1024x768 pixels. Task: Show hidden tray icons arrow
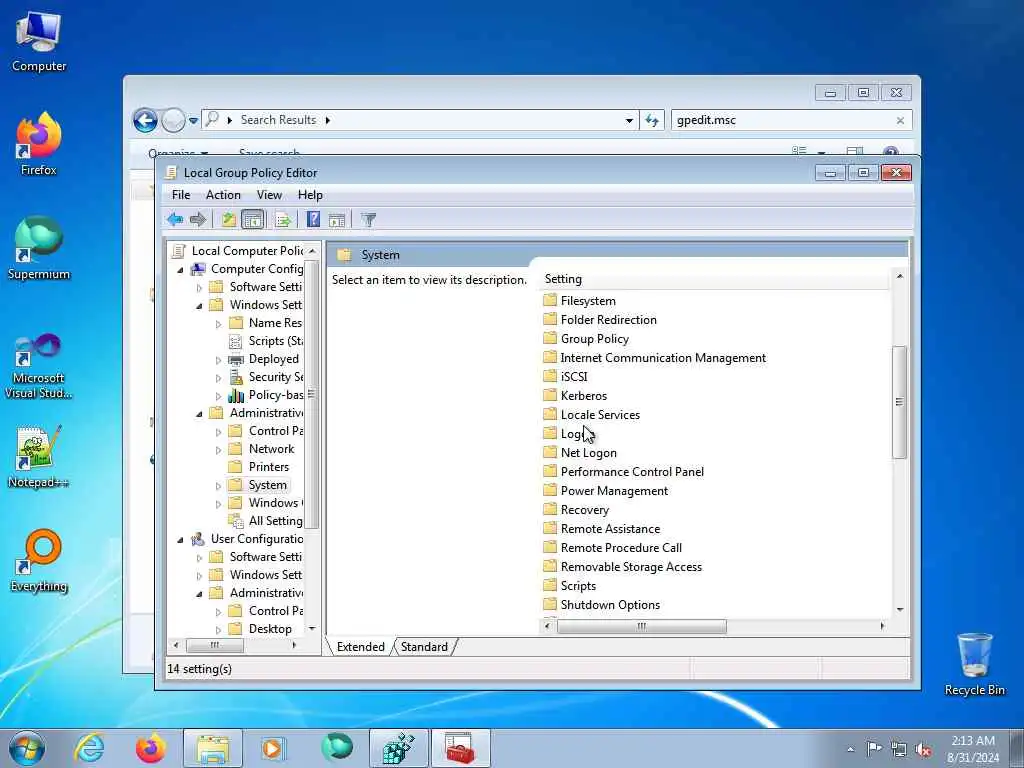850,750
